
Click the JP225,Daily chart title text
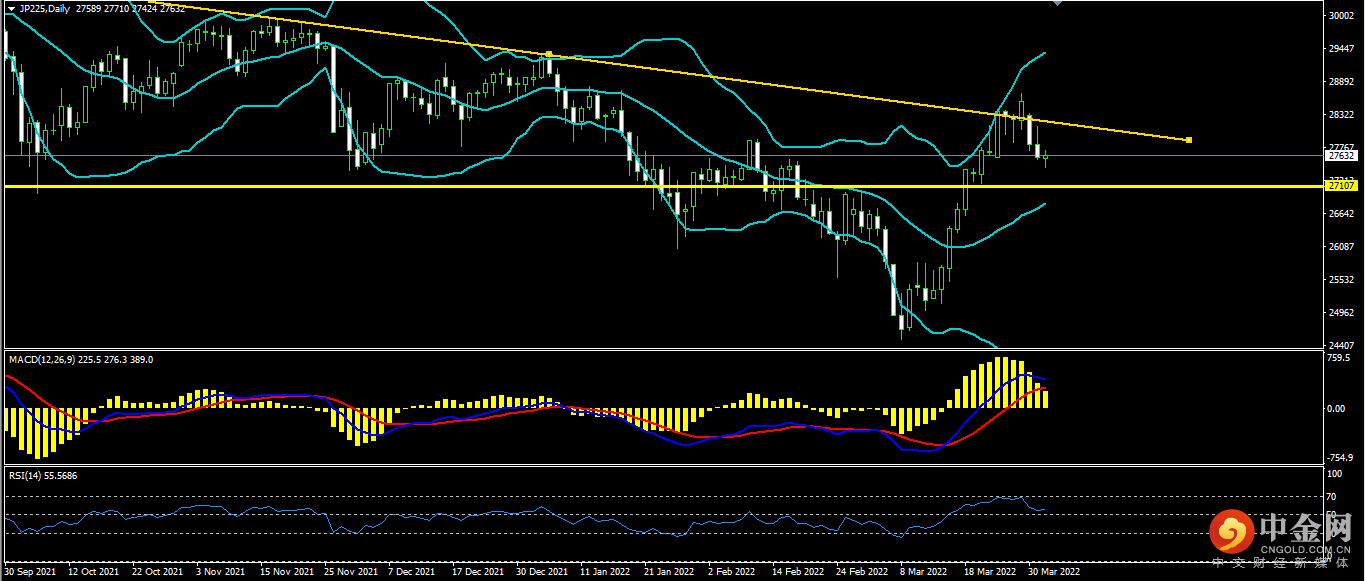pyautogui.click(x=45, y=8)
